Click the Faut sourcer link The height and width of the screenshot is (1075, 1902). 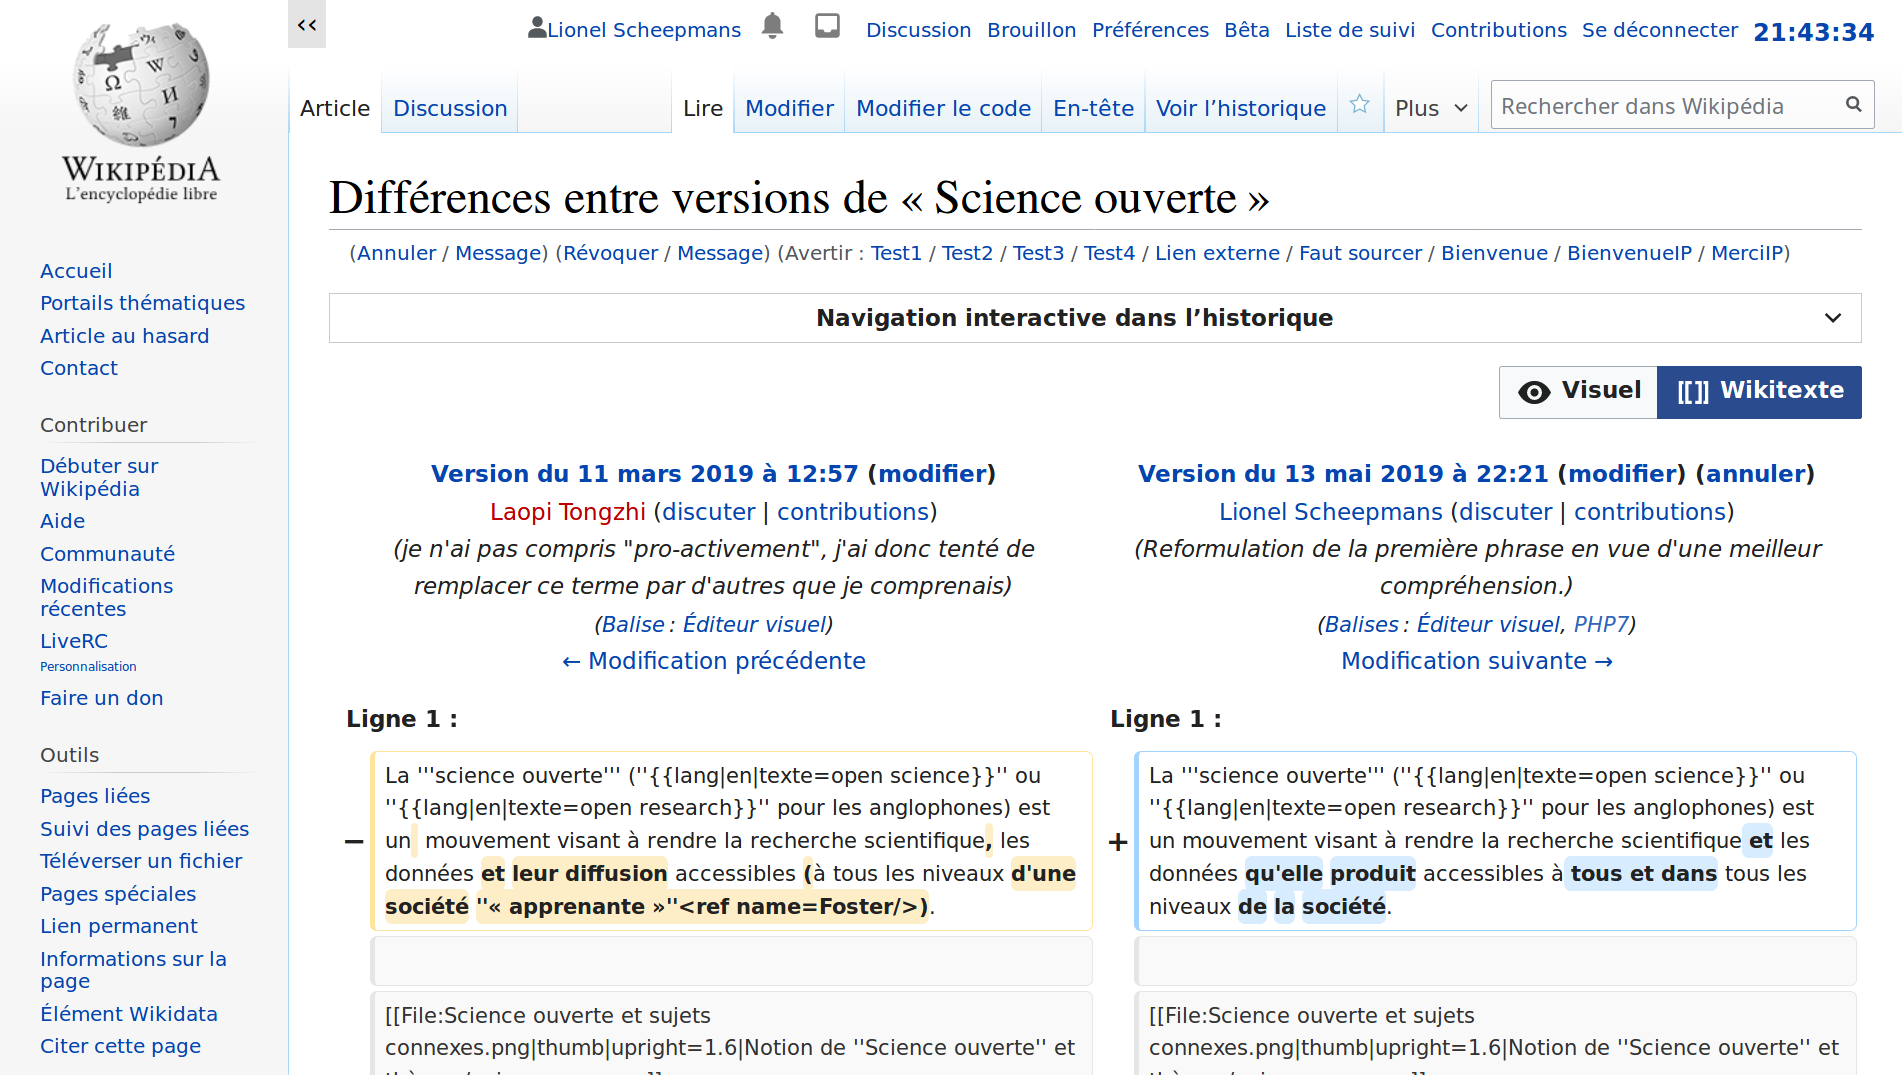coord(1360,253)
